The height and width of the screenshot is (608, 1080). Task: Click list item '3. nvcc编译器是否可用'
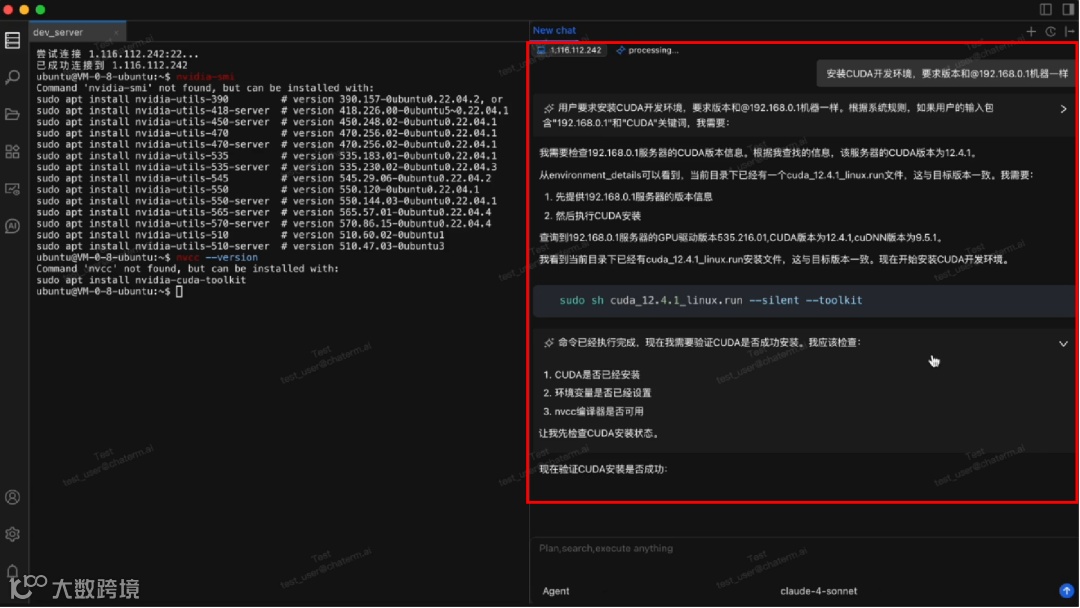[593, 412]
